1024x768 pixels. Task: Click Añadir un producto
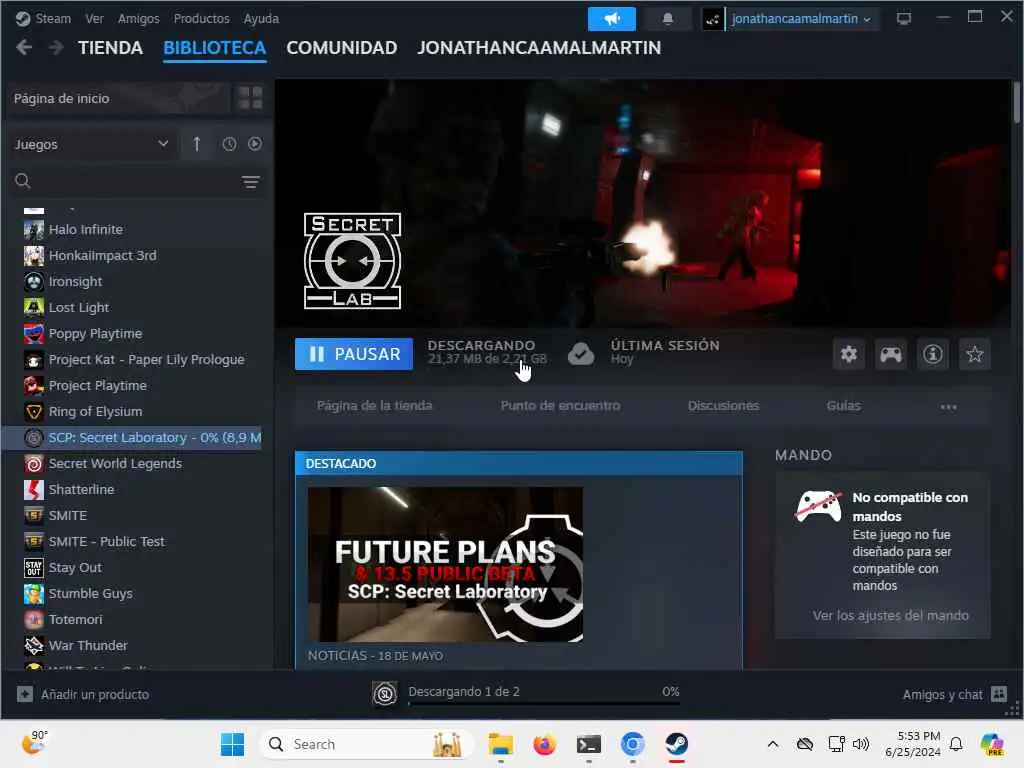[x=95, y=694]
